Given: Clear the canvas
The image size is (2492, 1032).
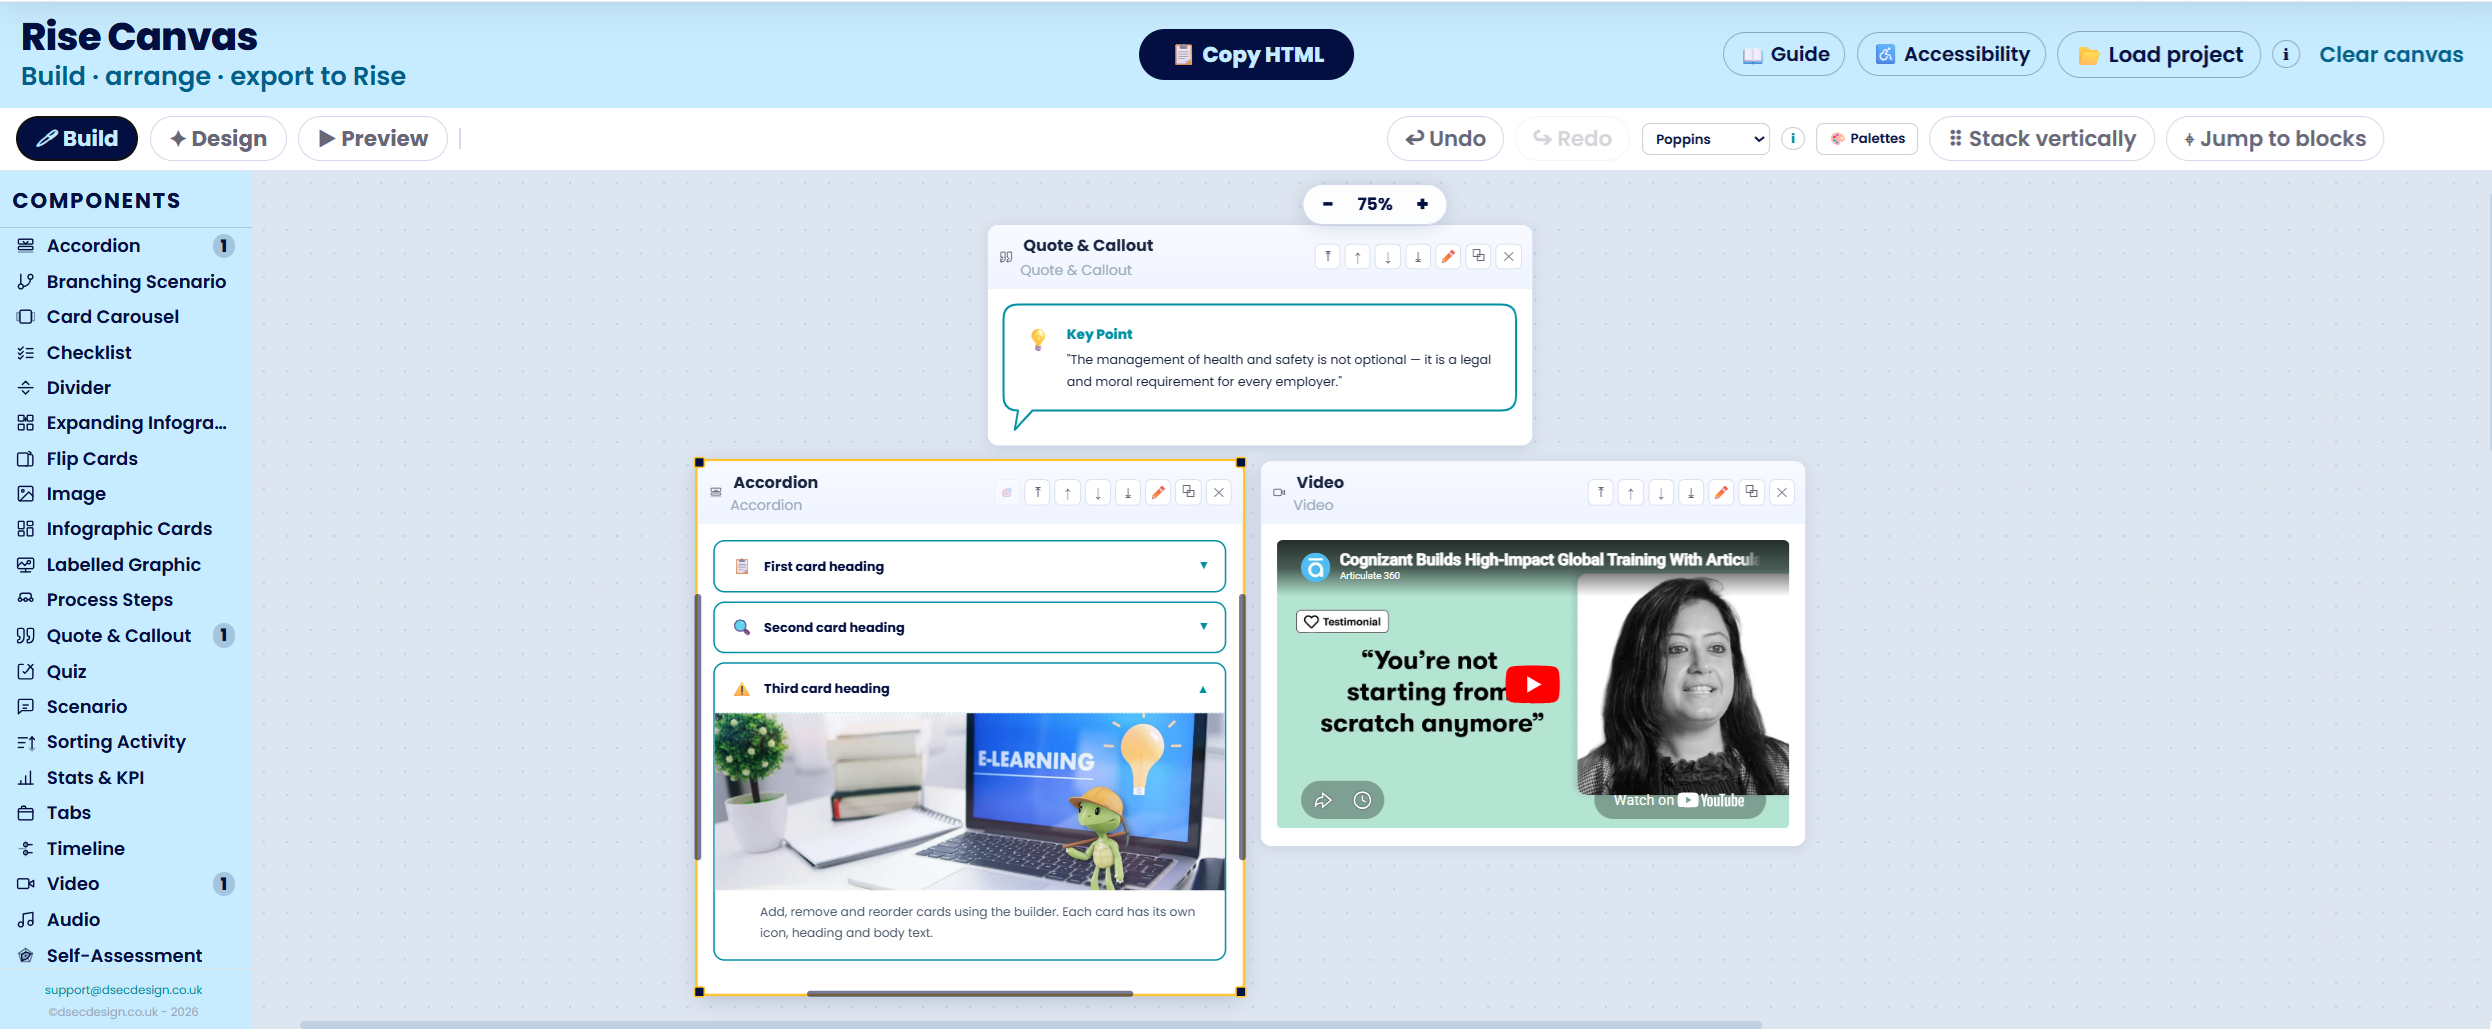Looking at the screenshot, I should point(2391,55).
